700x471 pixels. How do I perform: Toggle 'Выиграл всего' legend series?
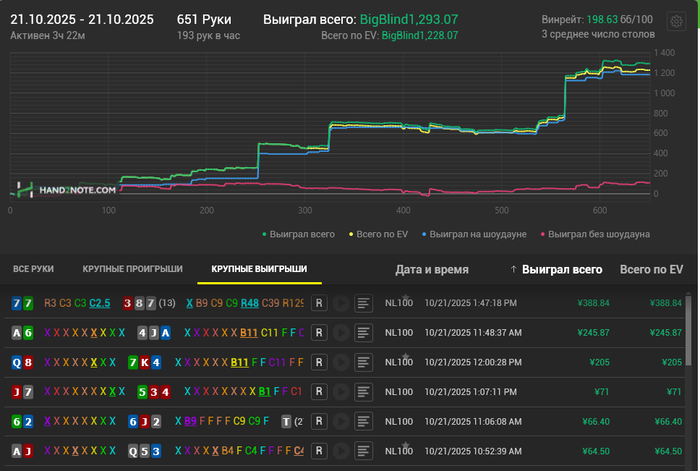pos(298,234)
